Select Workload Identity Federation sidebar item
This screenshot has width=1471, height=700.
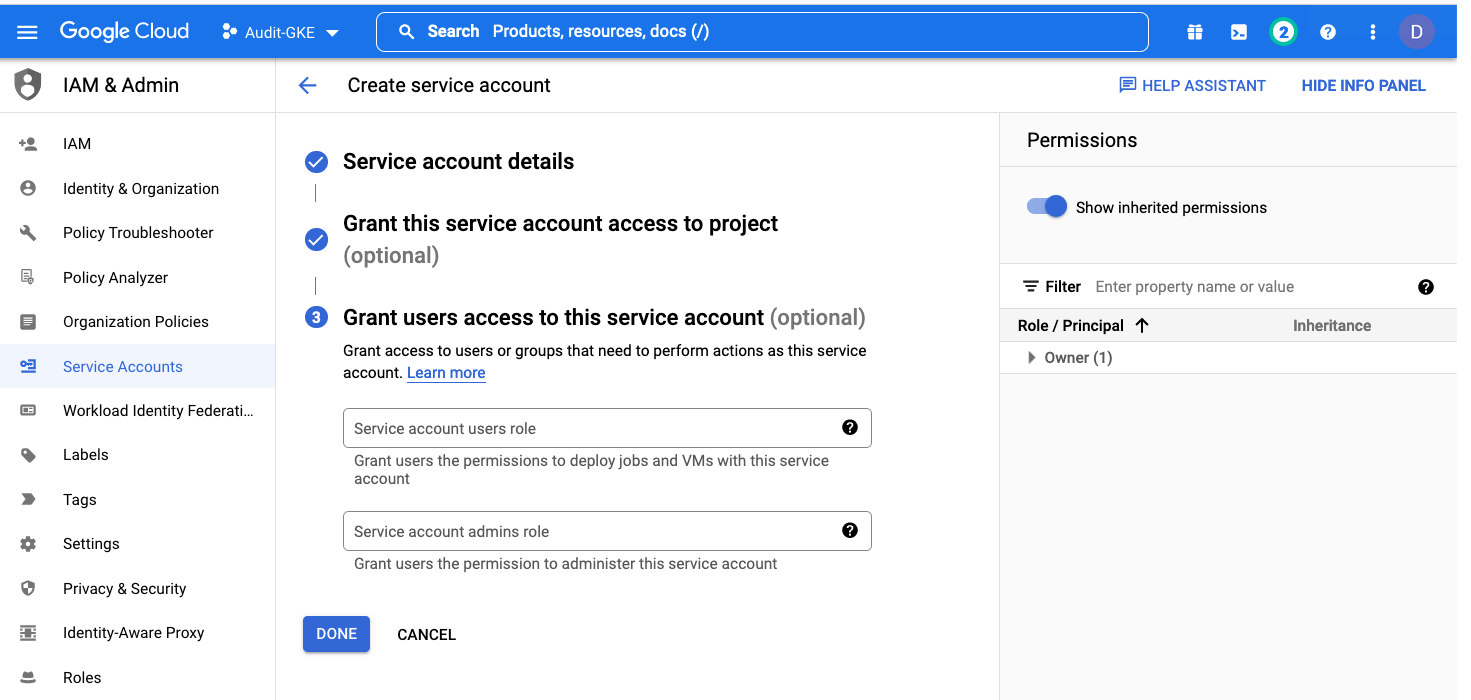[x=158, y=410]
